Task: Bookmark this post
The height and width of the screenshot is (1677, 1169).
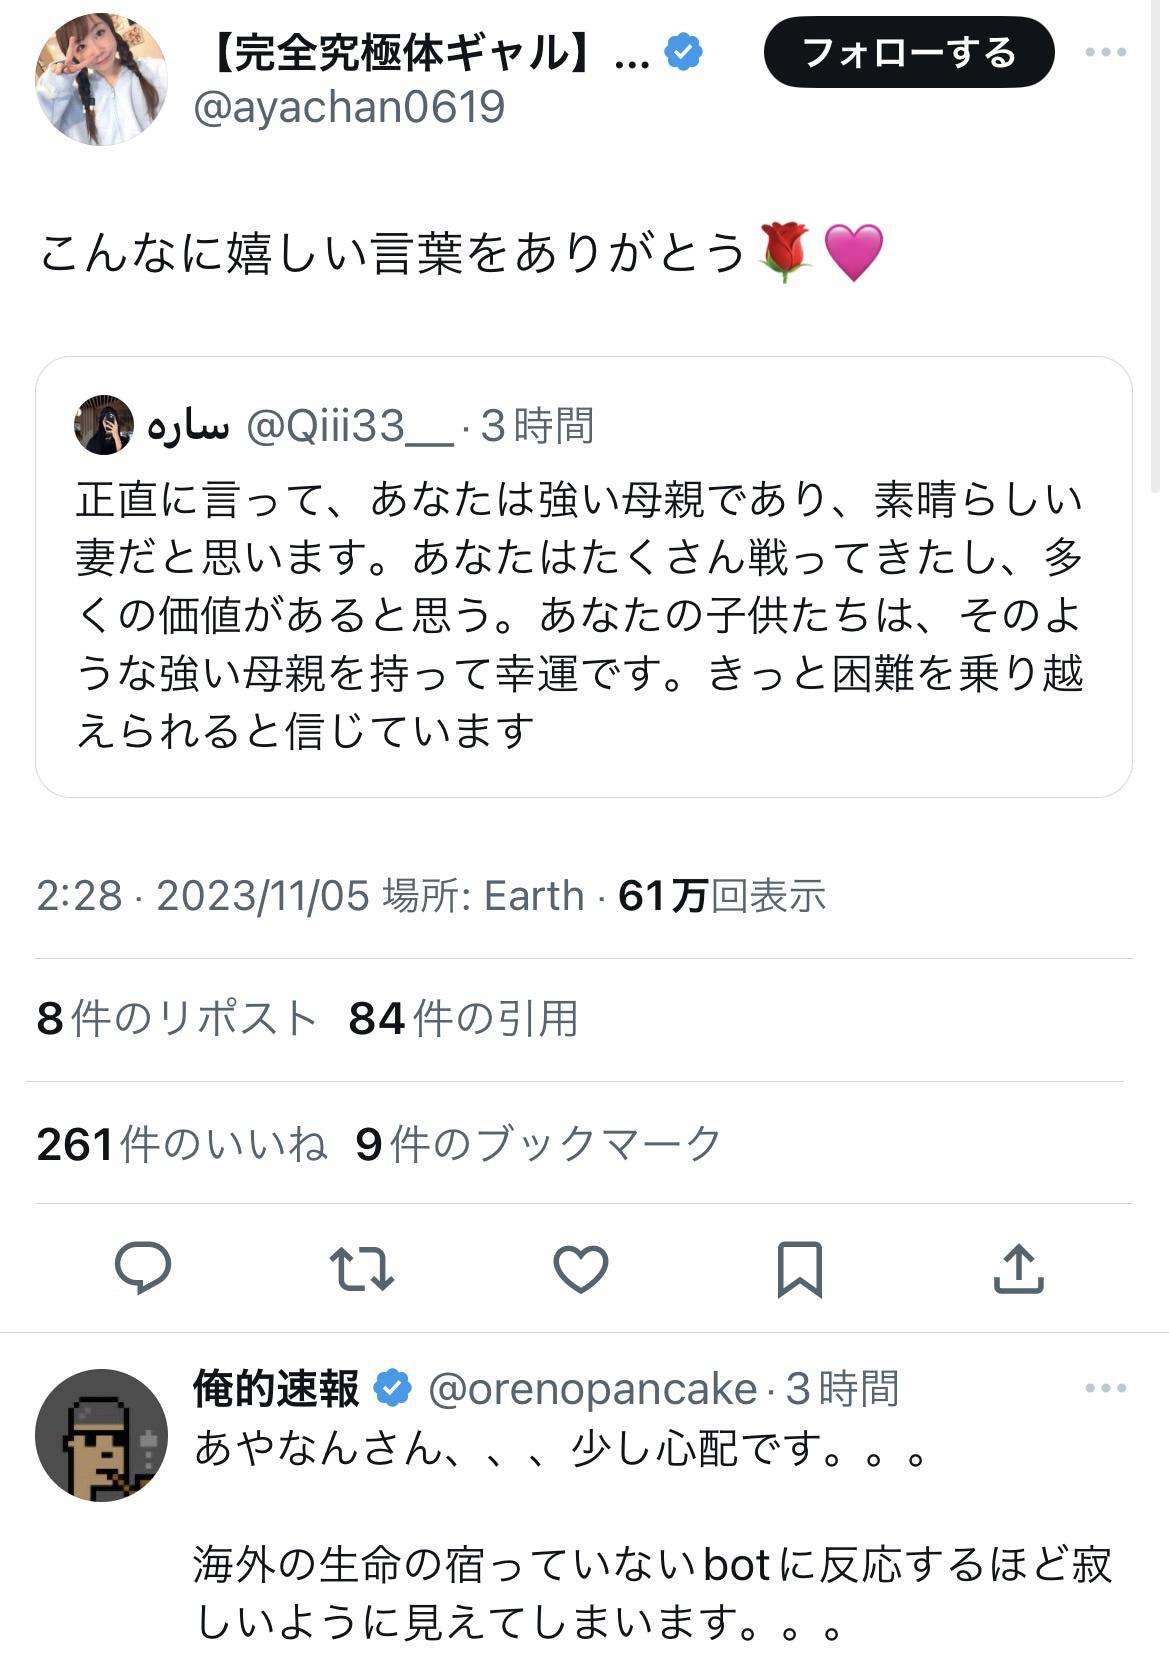Action: click(799, 1268)
